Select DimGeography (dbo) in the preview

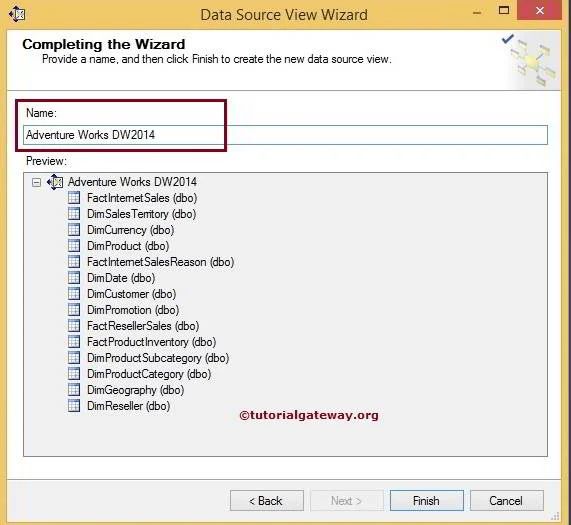point(135,390)
